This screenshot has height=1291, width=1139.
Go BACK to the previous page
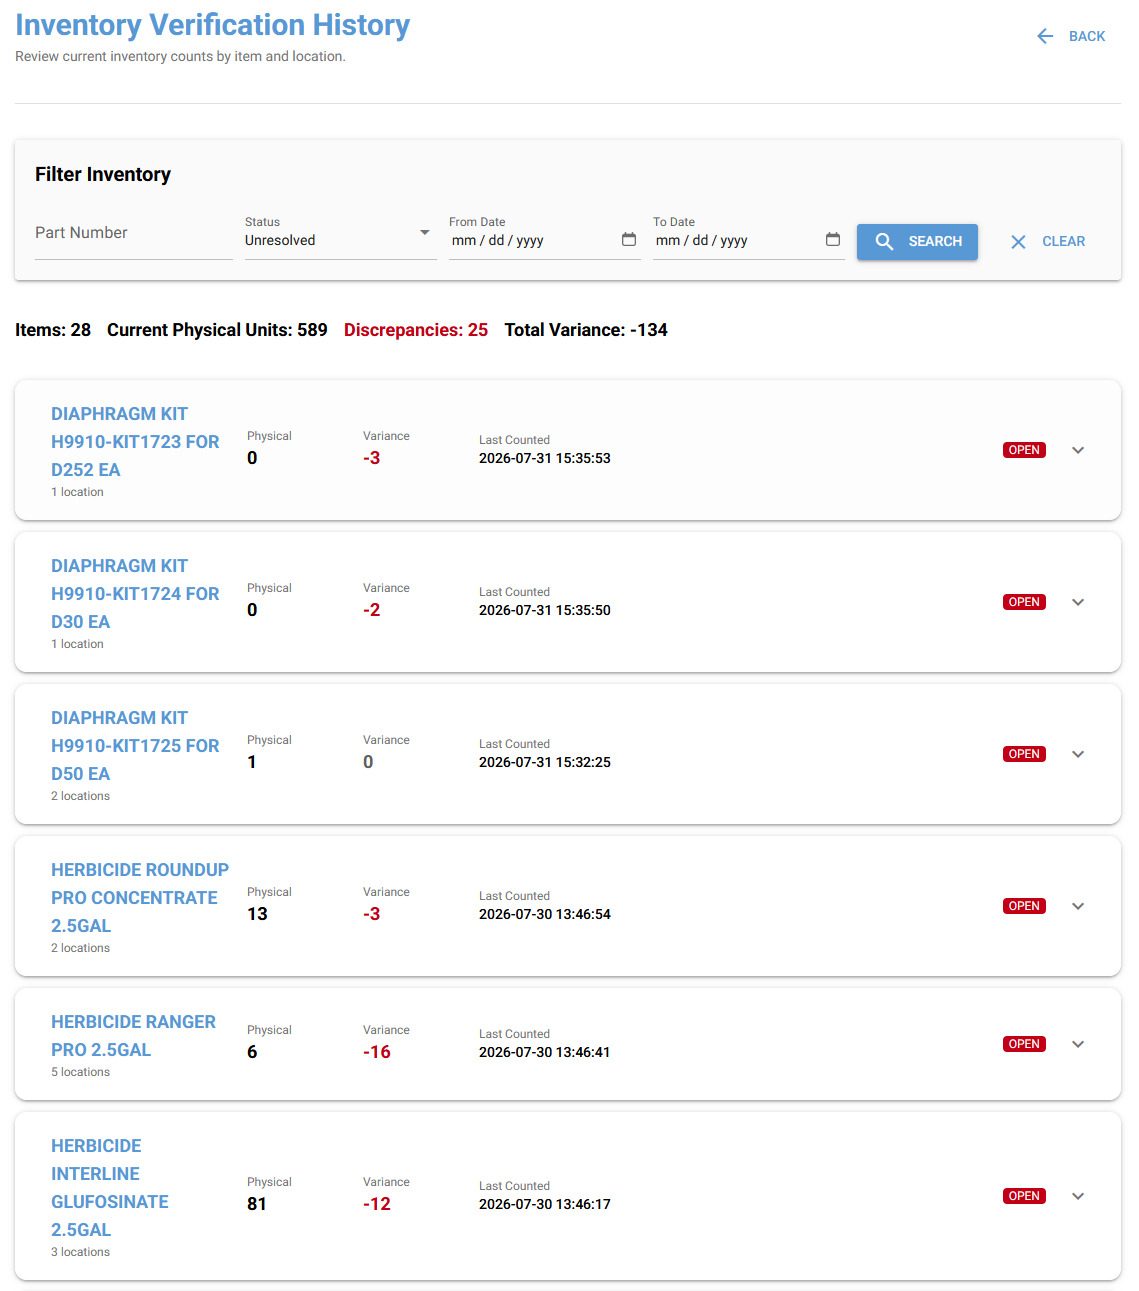pos(1071,36)
